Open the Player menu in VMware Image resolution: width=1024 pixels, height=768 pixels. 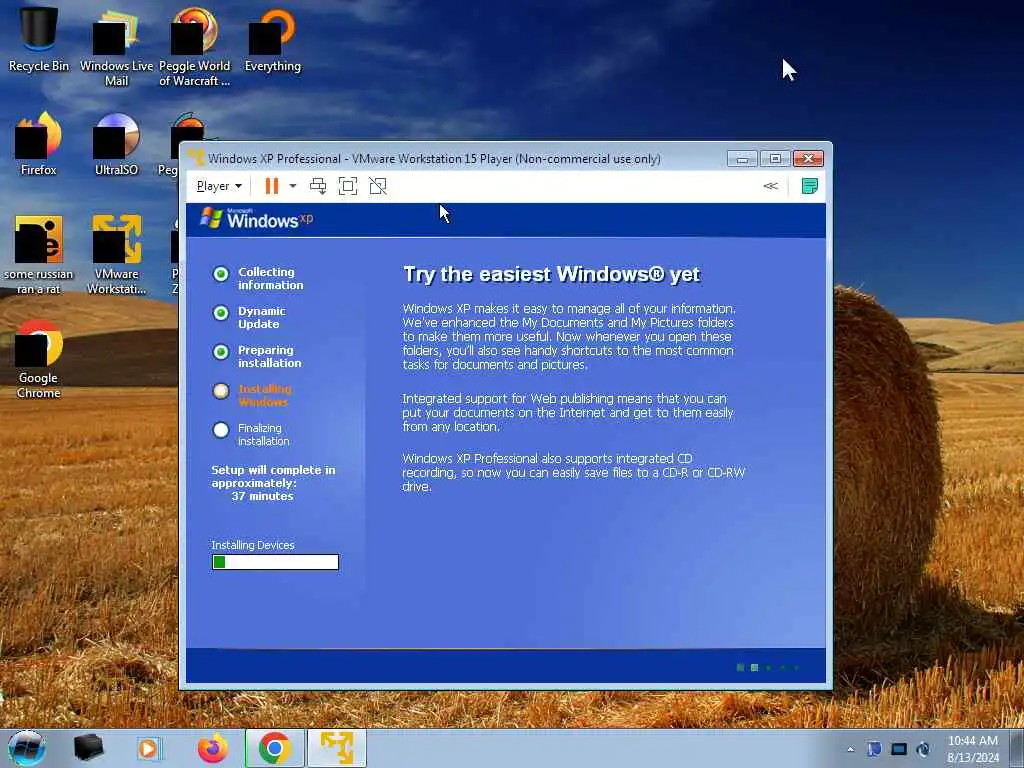[x=219, y=186]
